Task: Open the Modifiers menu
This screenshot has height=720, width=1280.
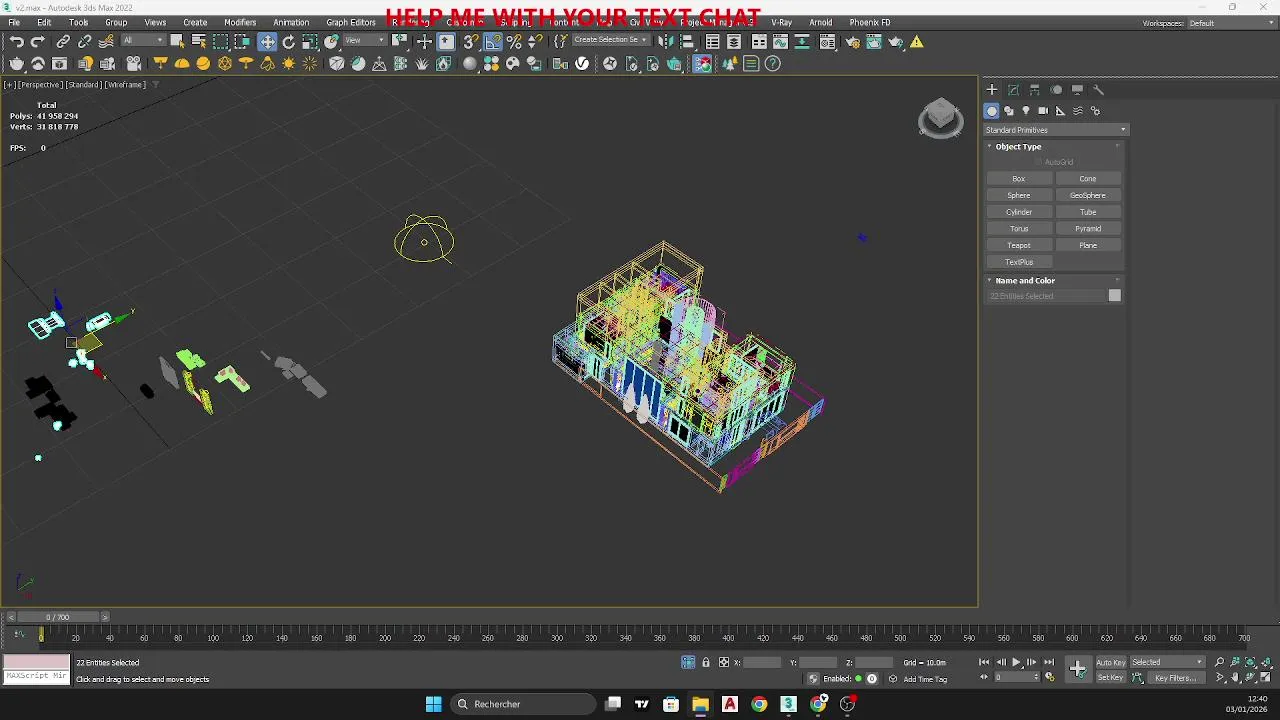Action: pyautogui.click(x=240, y=22)
